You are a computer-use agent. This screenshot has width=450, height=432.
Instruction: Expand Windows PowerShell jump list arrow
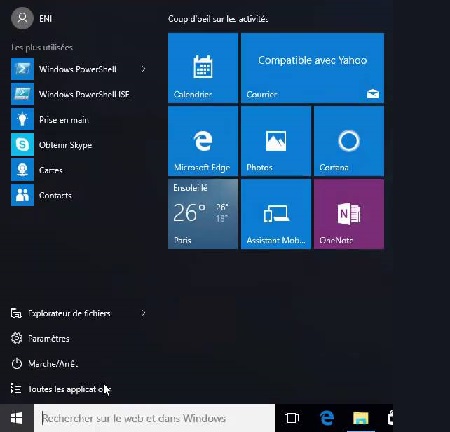(143, 69)
